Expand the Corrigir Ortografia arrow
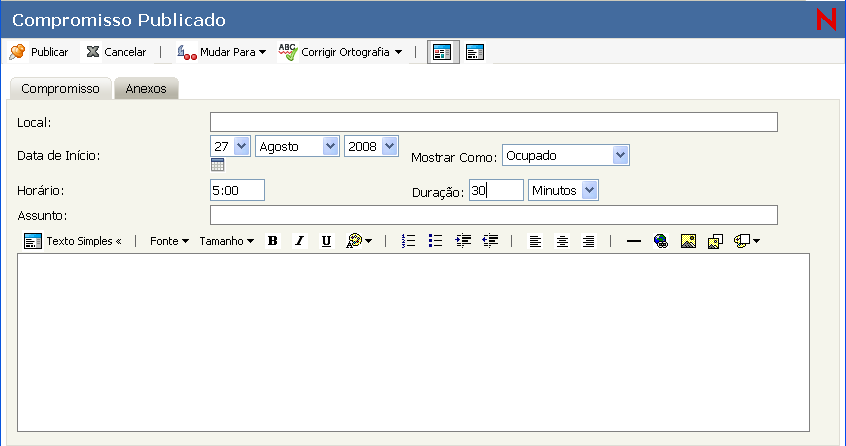Screen dimensions: 846x446 [398, 52]
